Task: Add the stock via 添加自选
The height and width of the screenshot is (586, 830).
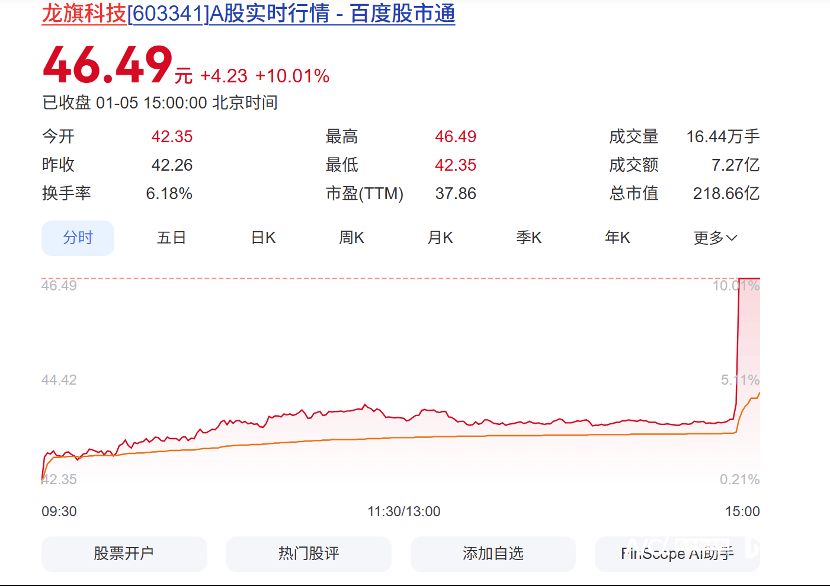Action: [x=493, y=553]
